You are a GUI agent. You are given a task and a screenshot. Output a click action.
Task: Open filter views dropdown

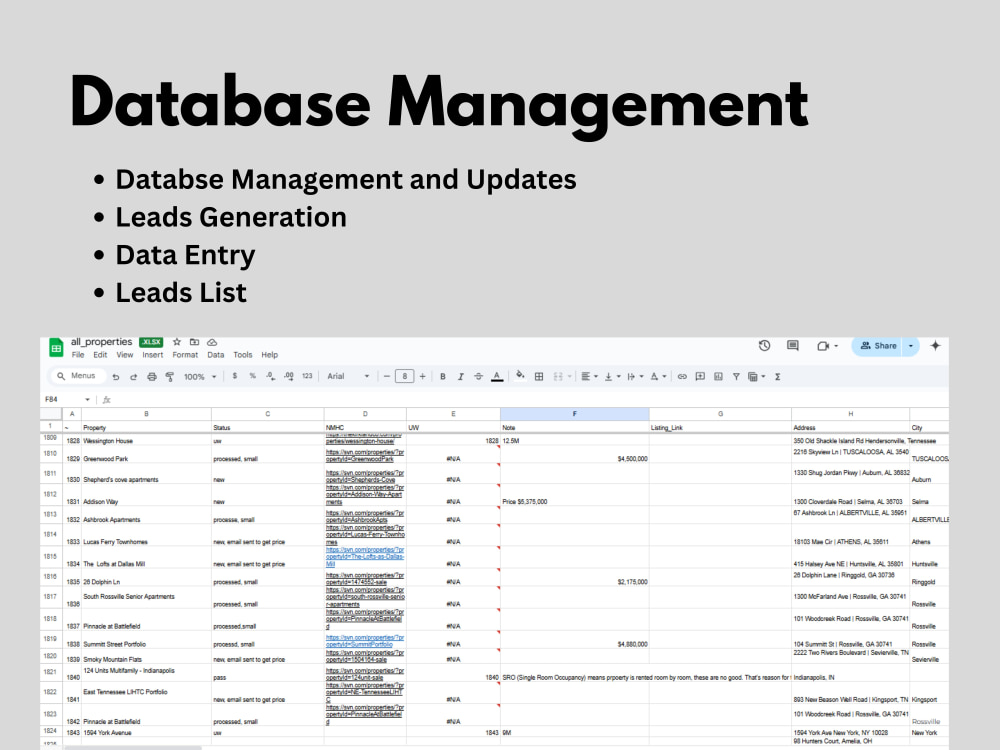pyautogui.click(x=756, y=377)
